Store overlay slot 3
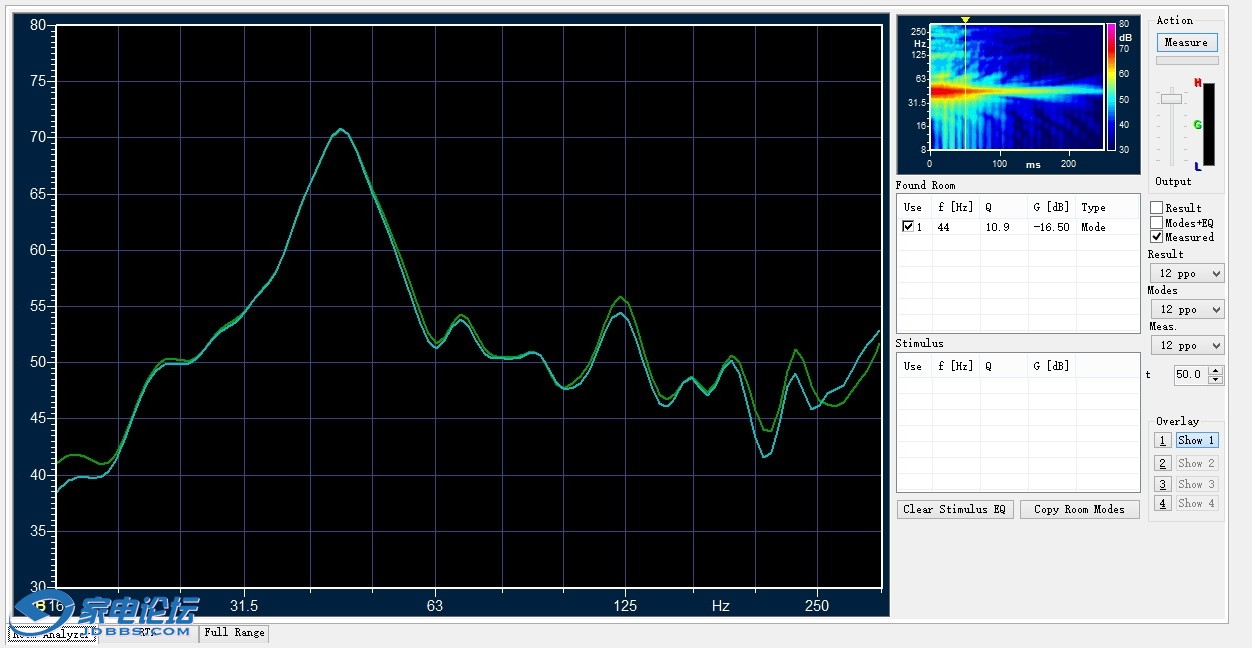The width and height of the screenshot is (1252, 648). 1162,484
